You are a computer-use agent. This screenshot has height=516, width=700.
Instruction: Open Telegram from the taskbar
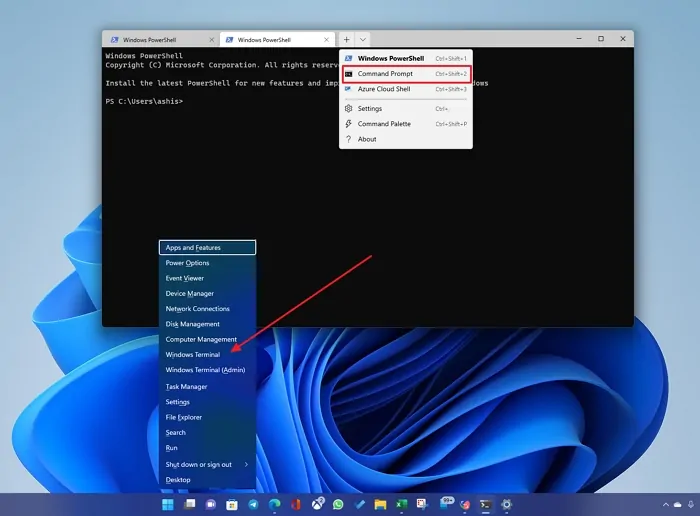[x=253, y=504]
